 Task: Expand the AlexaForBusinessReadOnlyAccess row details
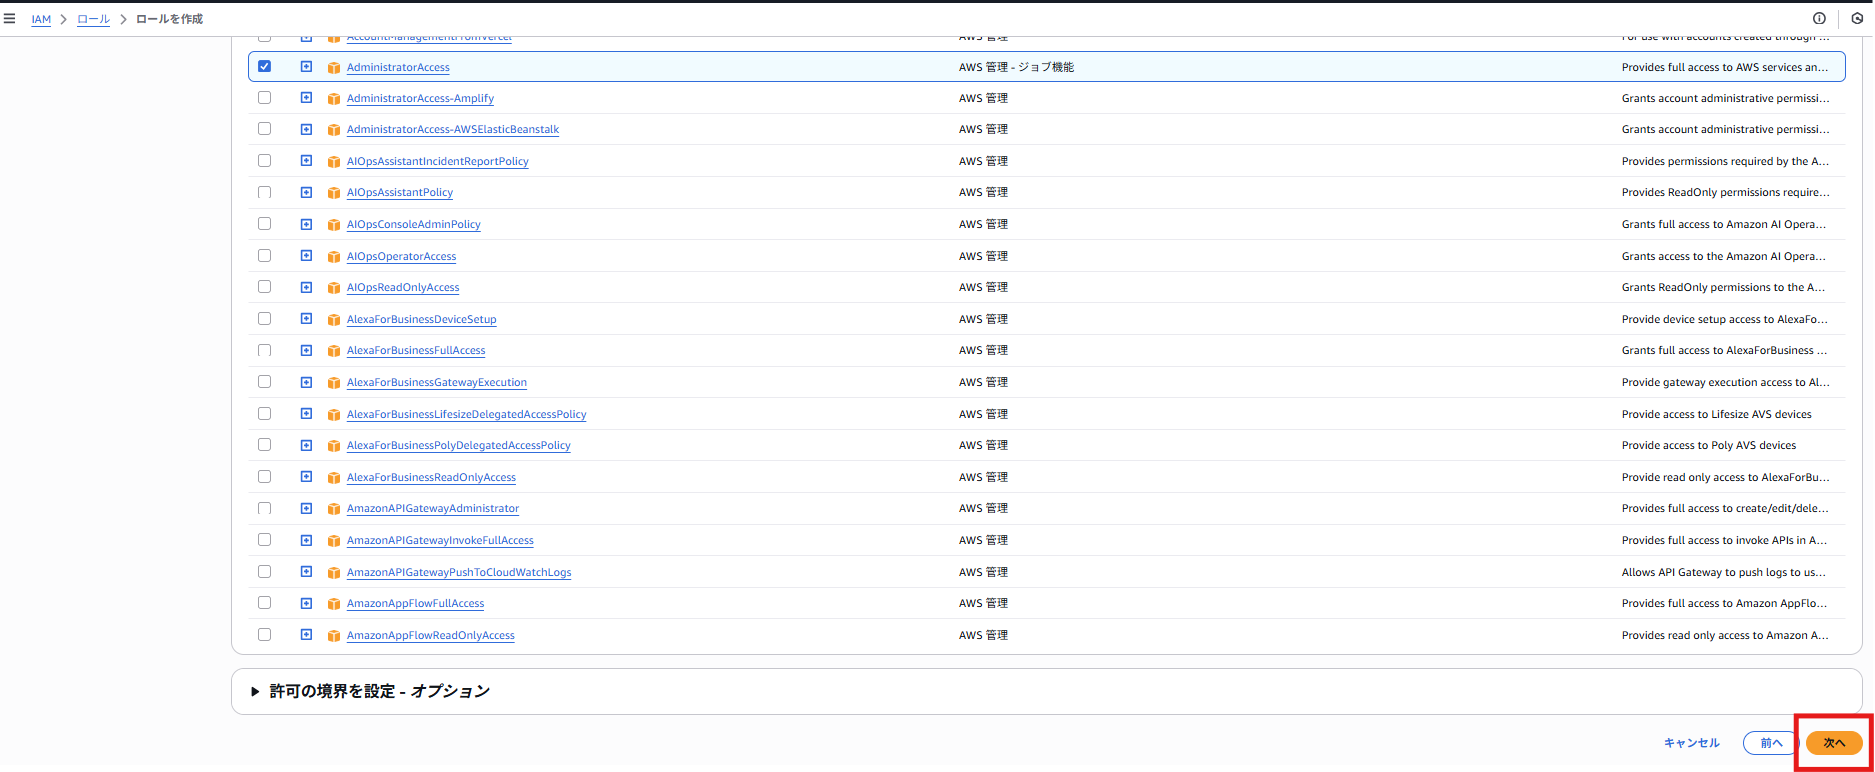coord(306,477)
